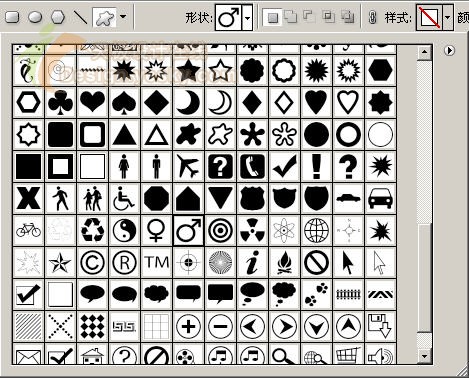469x378 pixels.
Task: Pick the TM trademark shape
Action: point(156,262)
